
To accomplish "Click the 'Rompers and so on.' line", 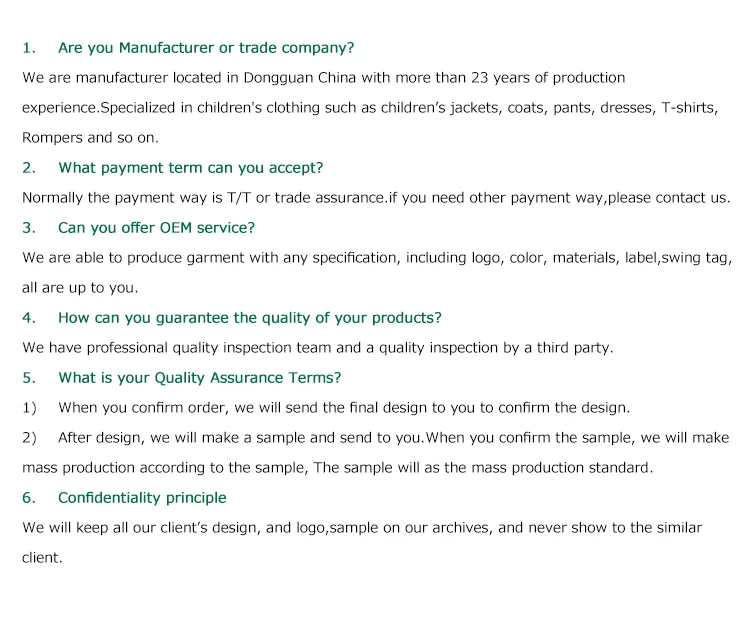I will [x=90, y=138].
